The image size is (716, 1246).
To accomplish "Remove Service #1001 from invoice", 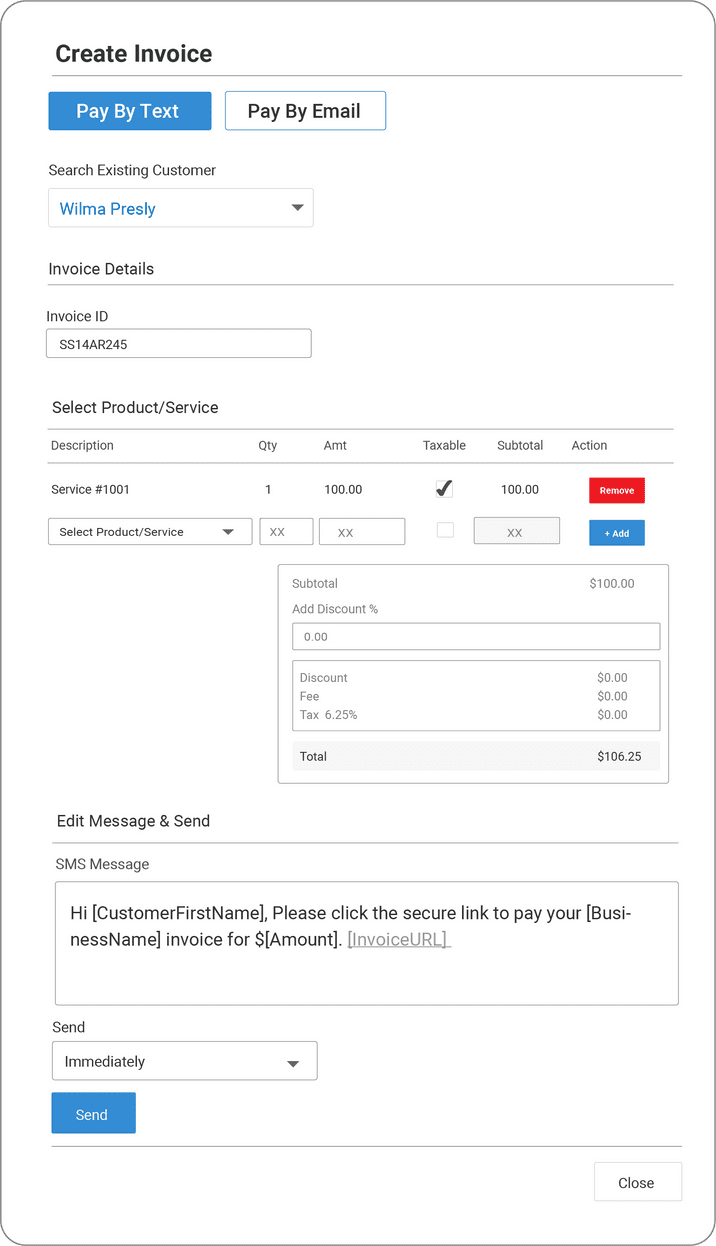I will pyautogui.click(x=617, y=490).
